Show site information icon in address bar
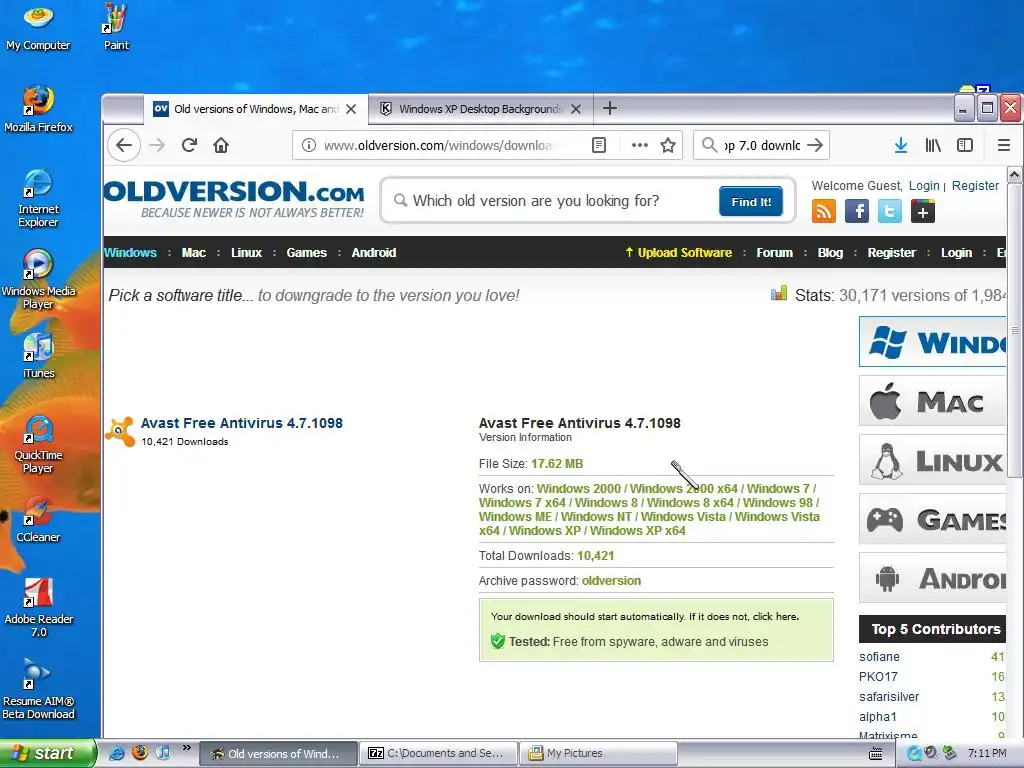 pos(309,145)
